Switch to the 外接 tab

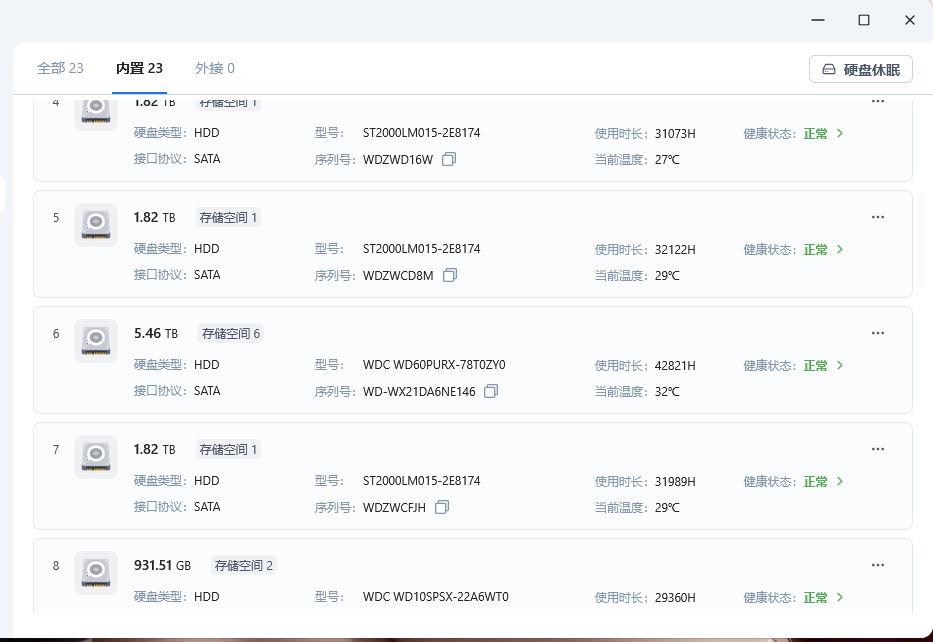tap(215, 69)
